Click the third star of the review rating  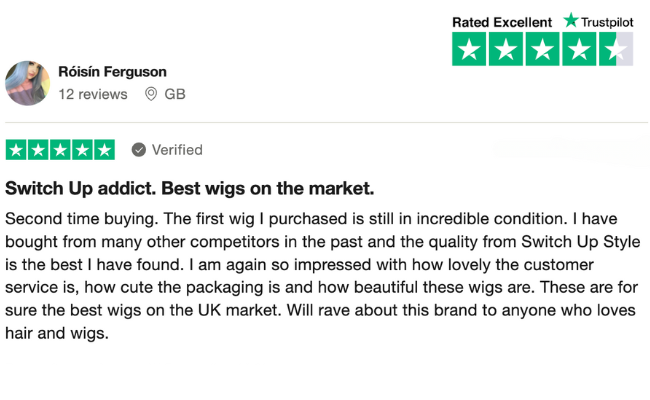click(x=60, y=150)
